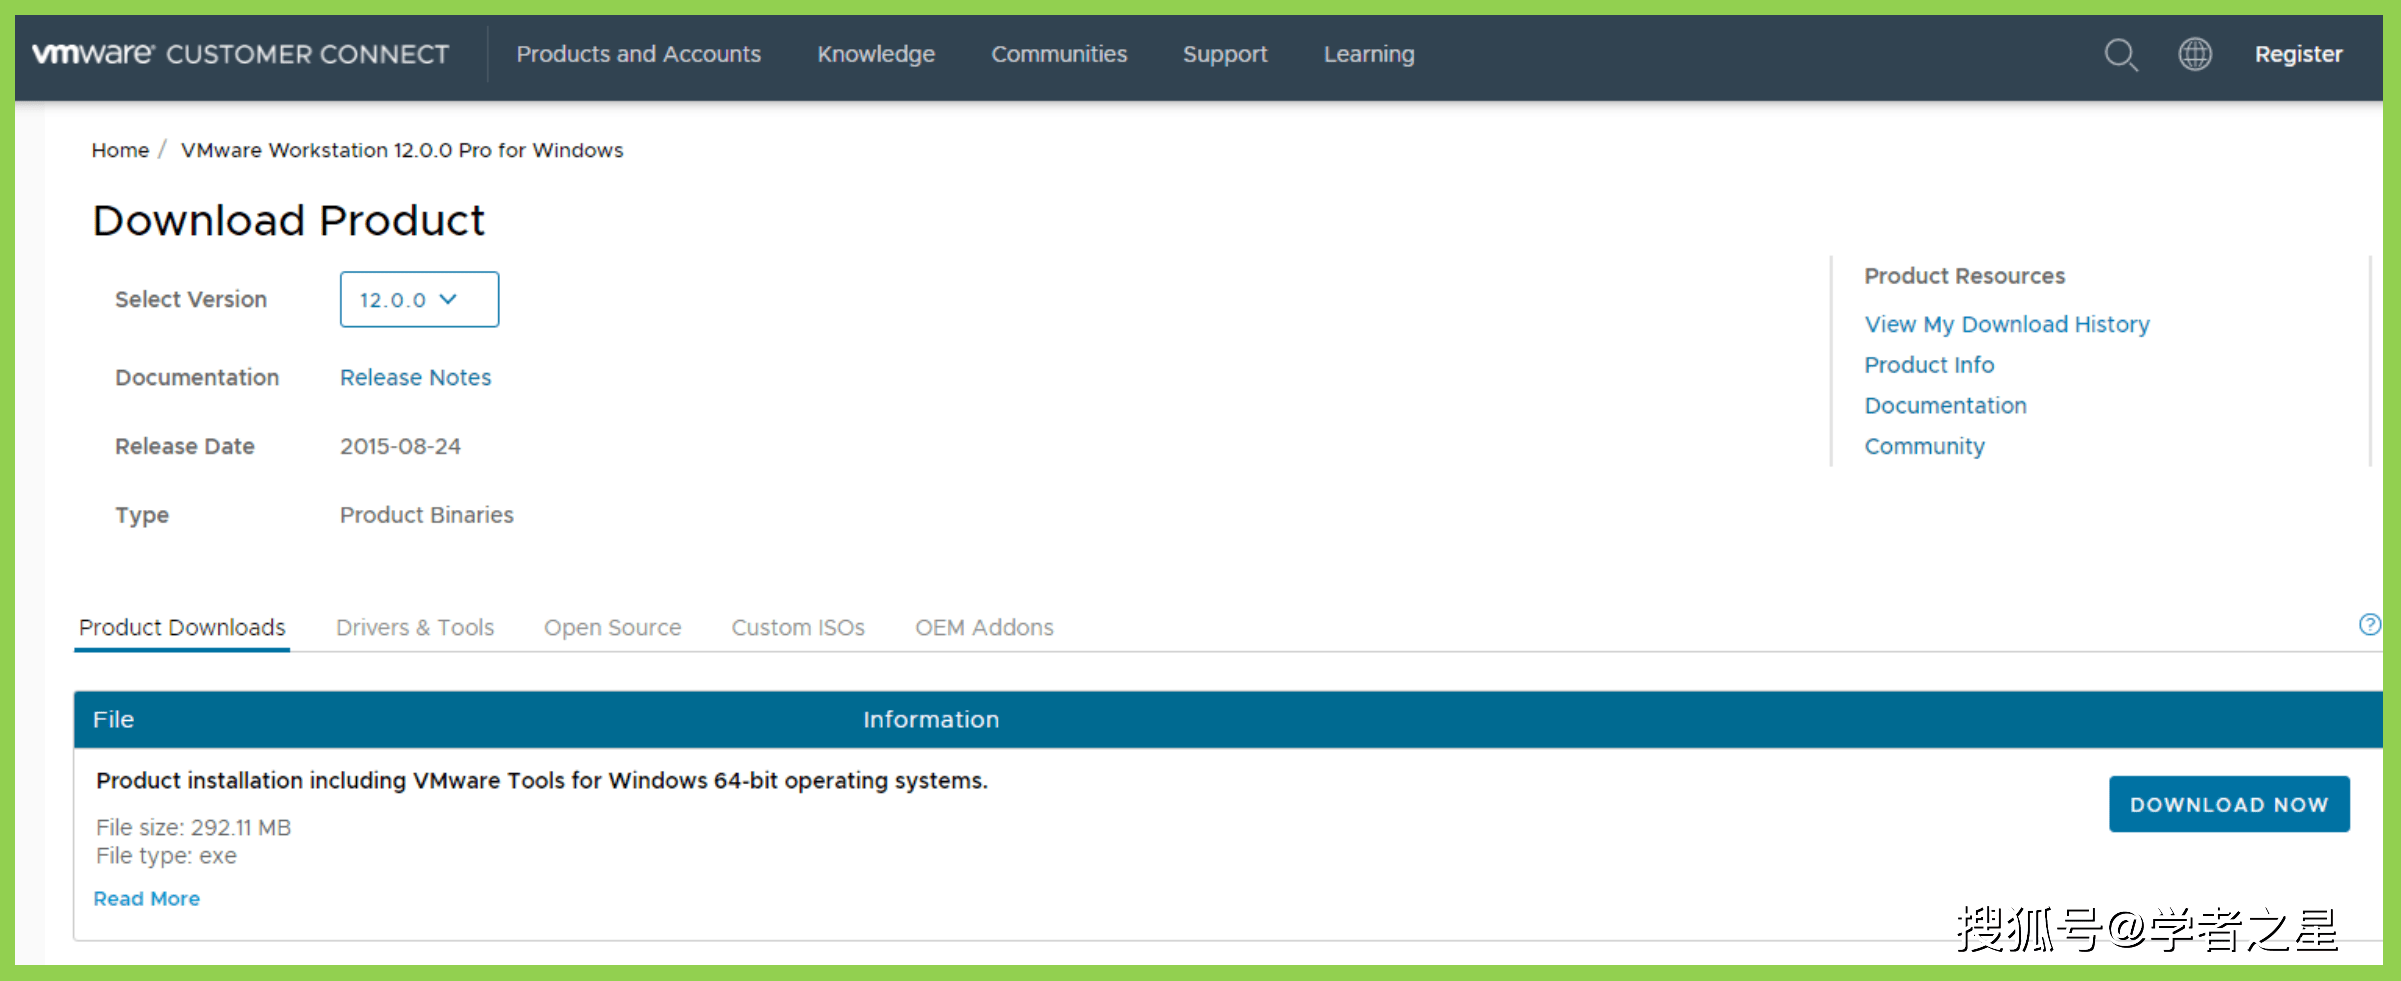Click the VMware Customer Connect logo
This screenshot has width=2401, height=981.
click(241, 54)
